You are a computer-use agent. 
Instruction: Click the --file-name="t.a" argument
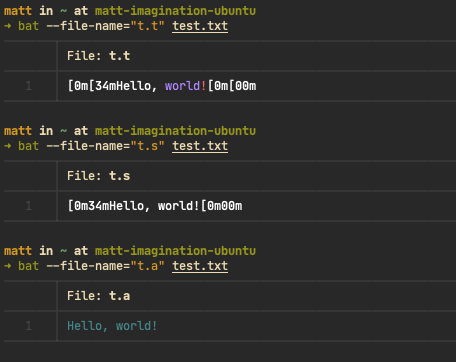pyautogui.click(x=106, y=266)
